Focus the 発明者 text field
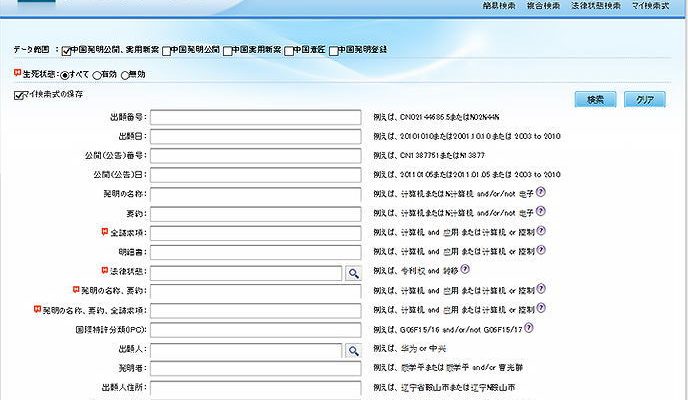This screenshot has width=688, height=400. (x=255, y=369)
